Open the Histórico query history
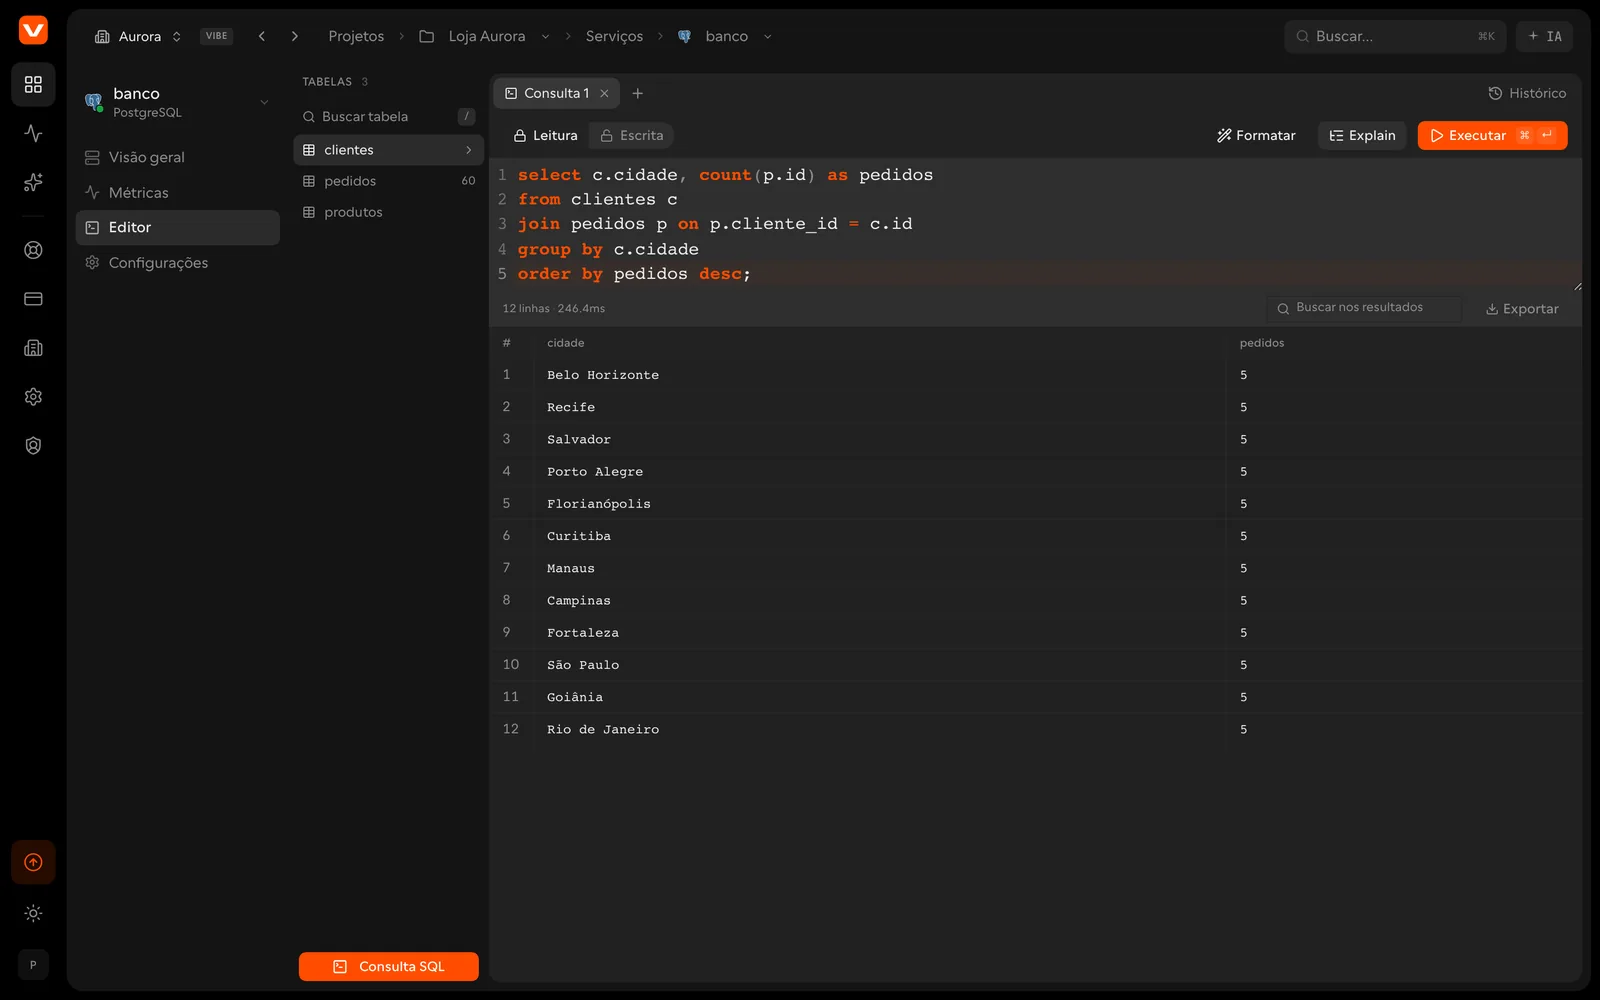 (x=1527, y=93)
